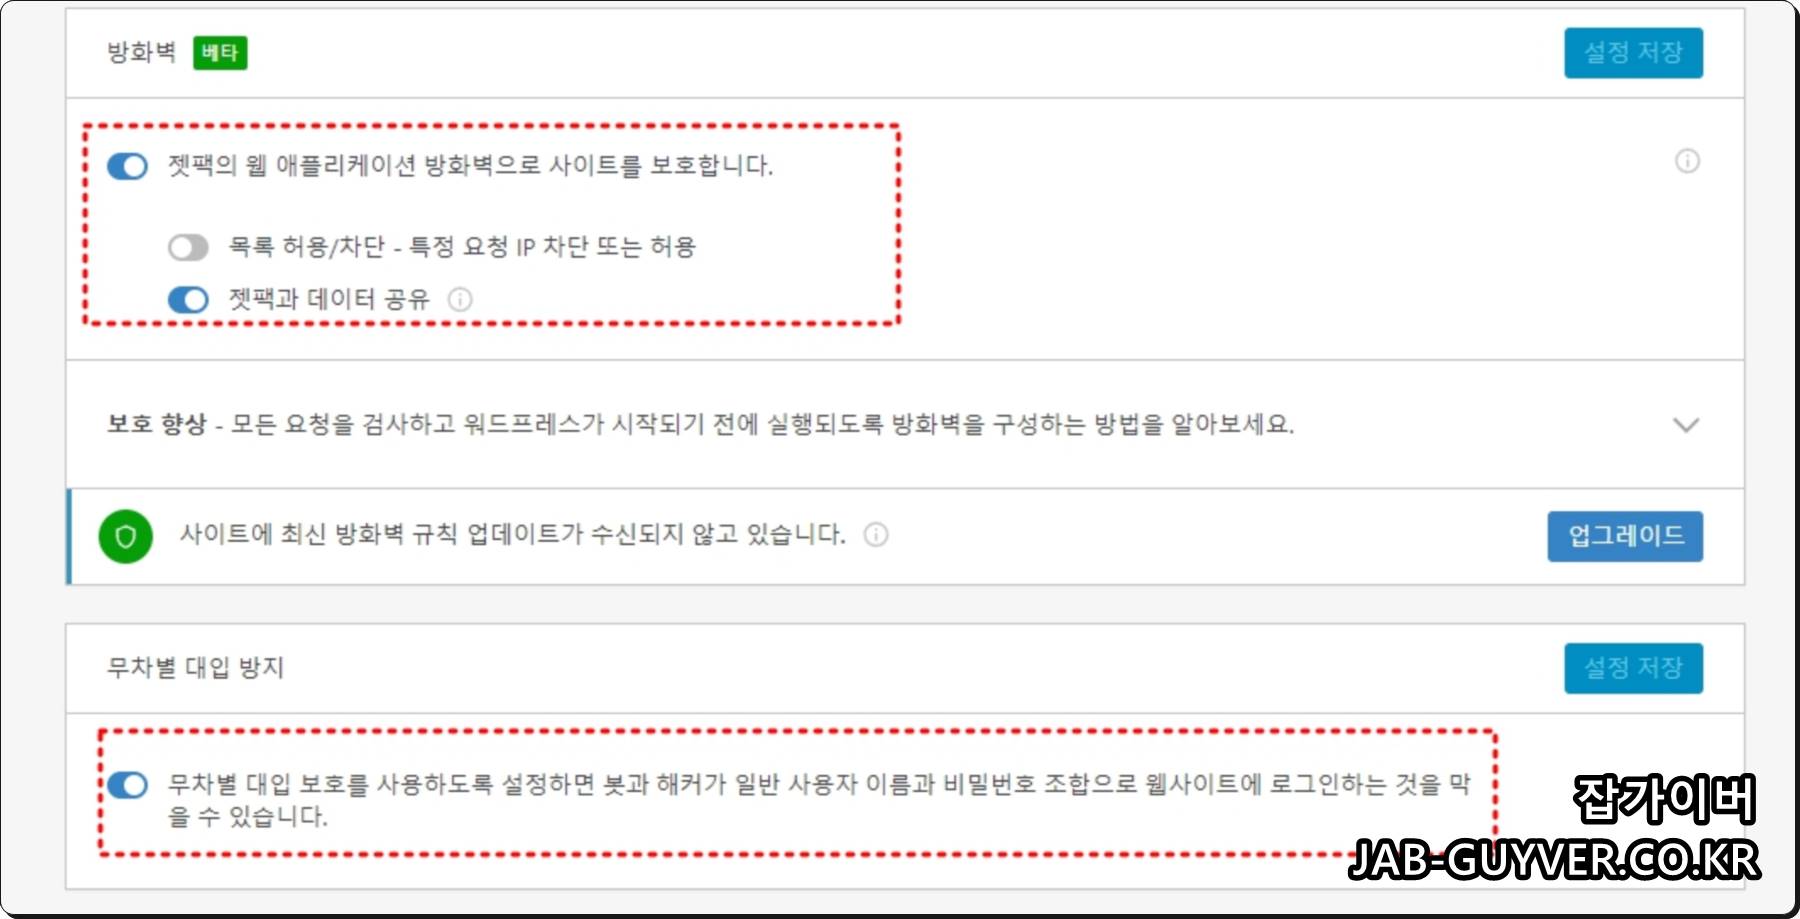Save settings in the 방화벽 section
The image size is (1800, 919).
tap(1633, 53)
